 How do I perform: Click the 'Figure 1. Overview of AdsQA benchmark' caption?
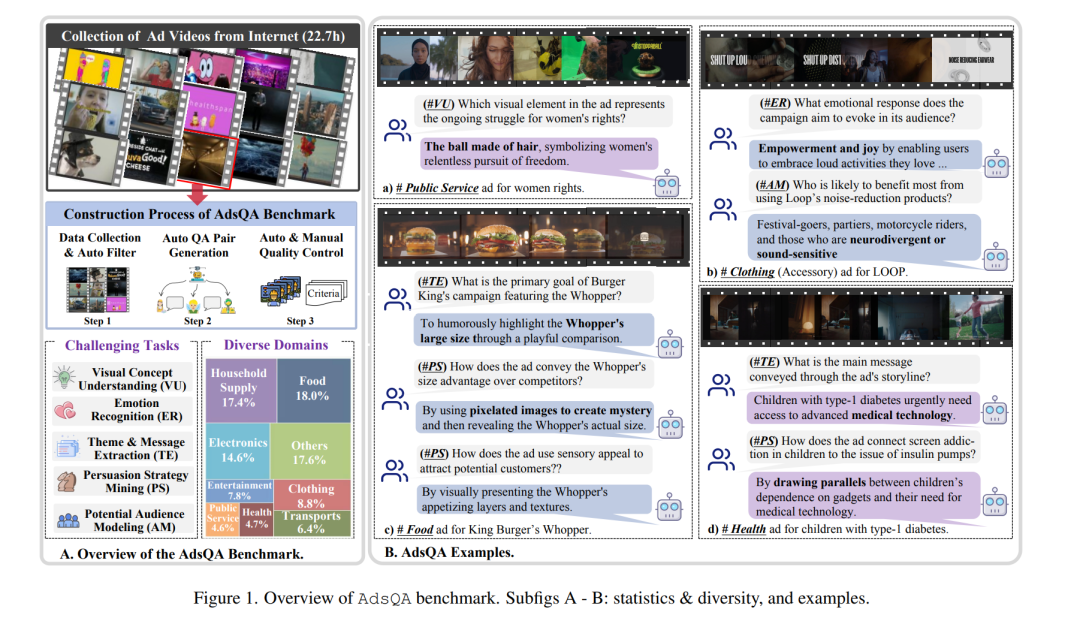pyautogui.click(x=531, y=598)
